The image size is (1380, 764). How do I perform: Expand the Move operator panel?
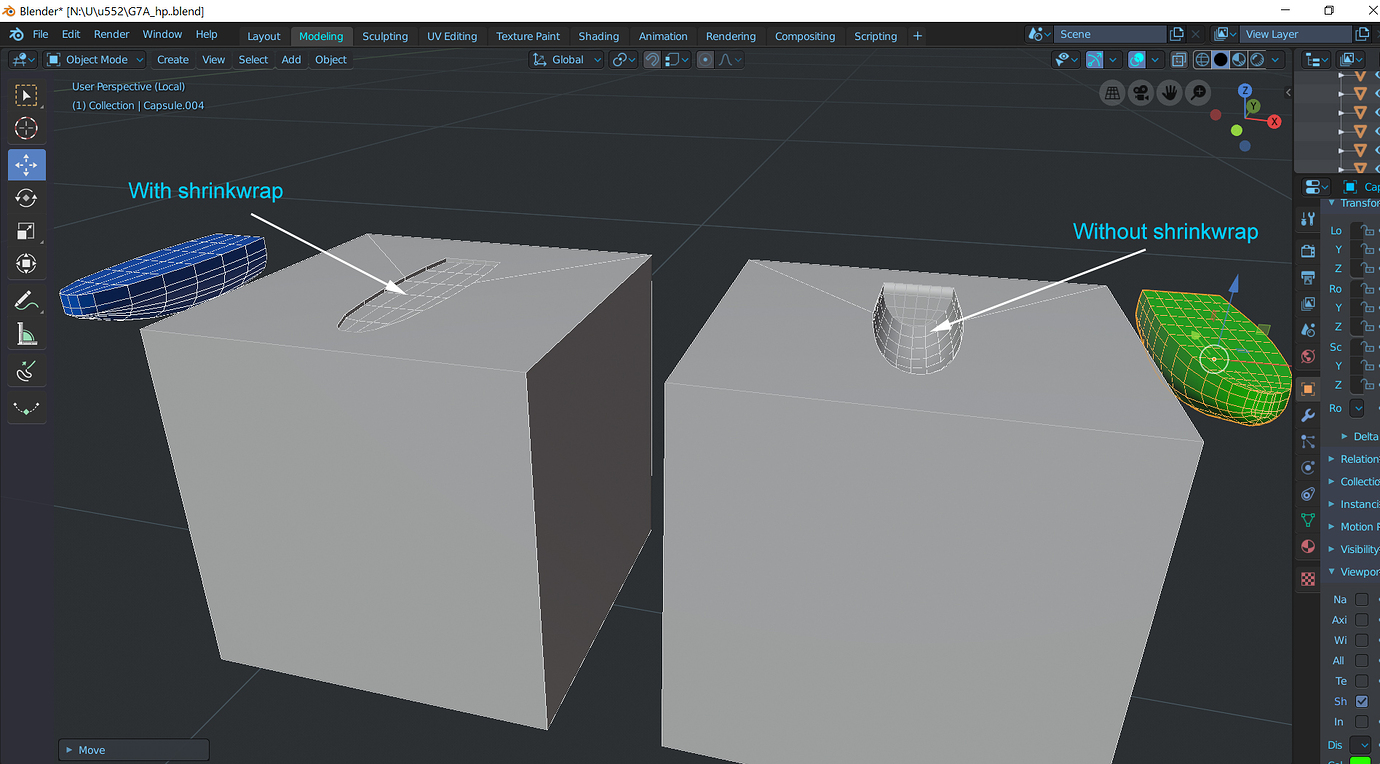(x=134, y=750)
